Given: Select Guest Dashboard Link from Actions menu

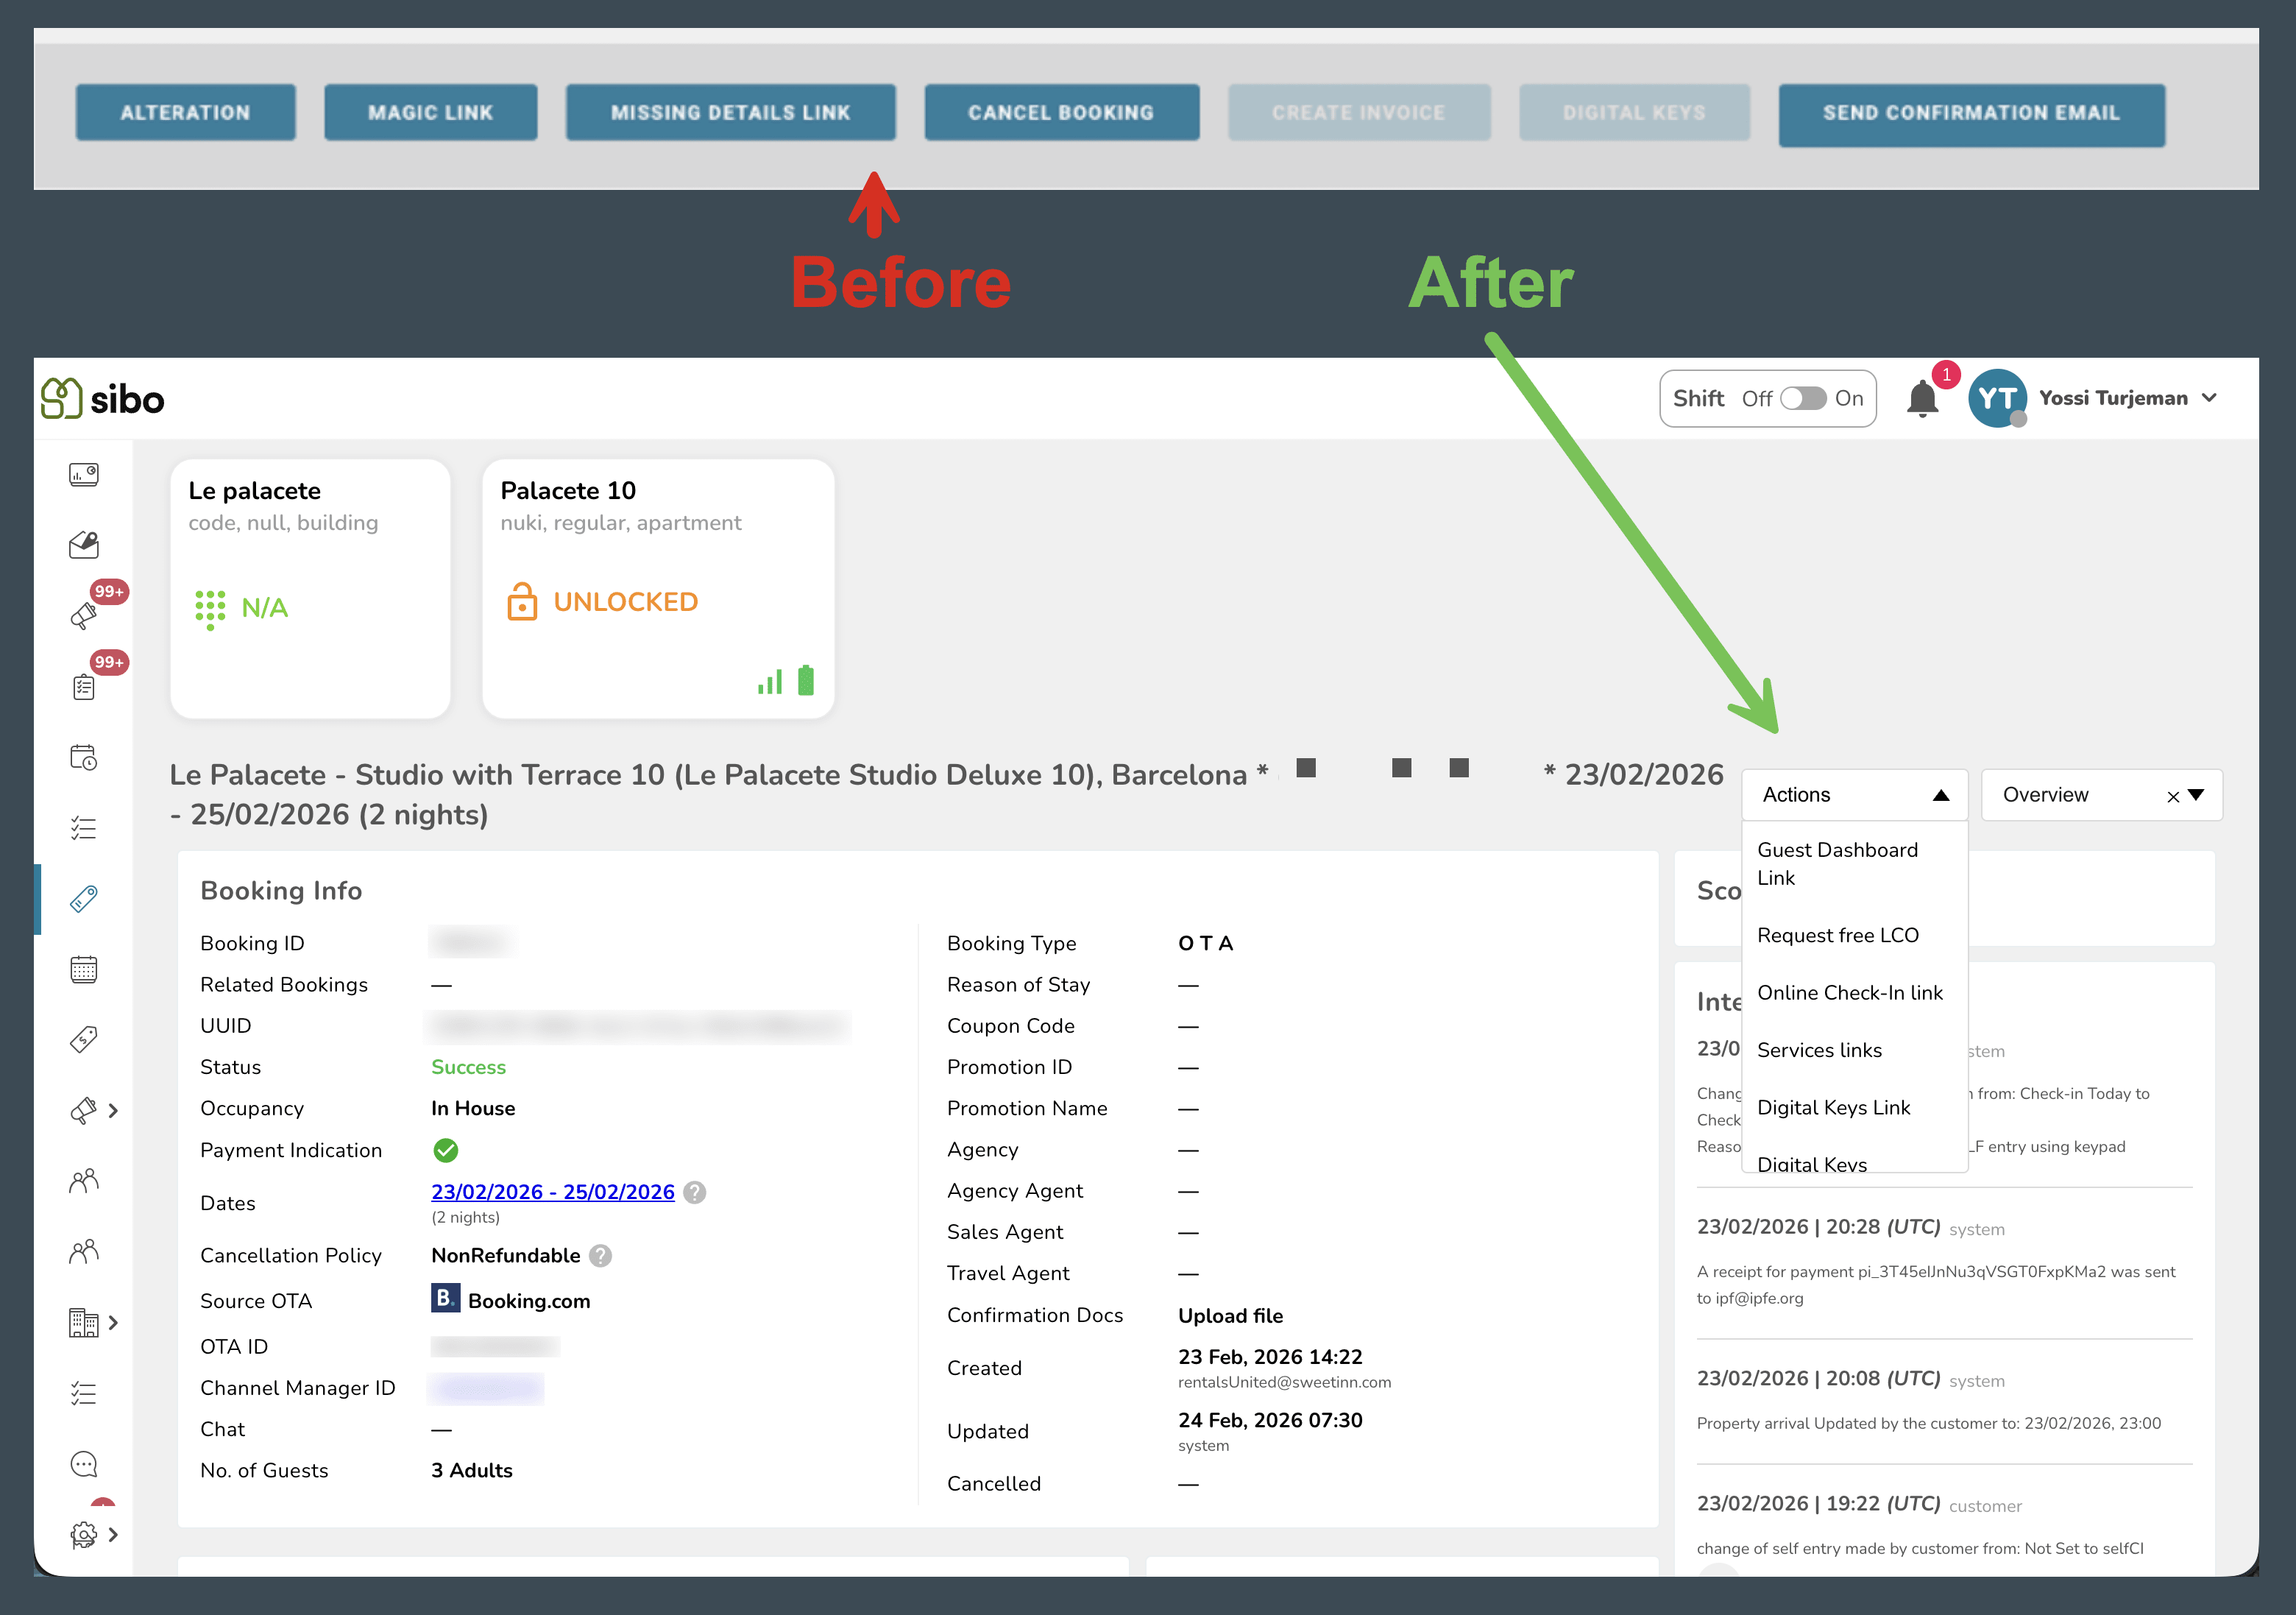Looking at the screenshot, I should (1837, 863).
